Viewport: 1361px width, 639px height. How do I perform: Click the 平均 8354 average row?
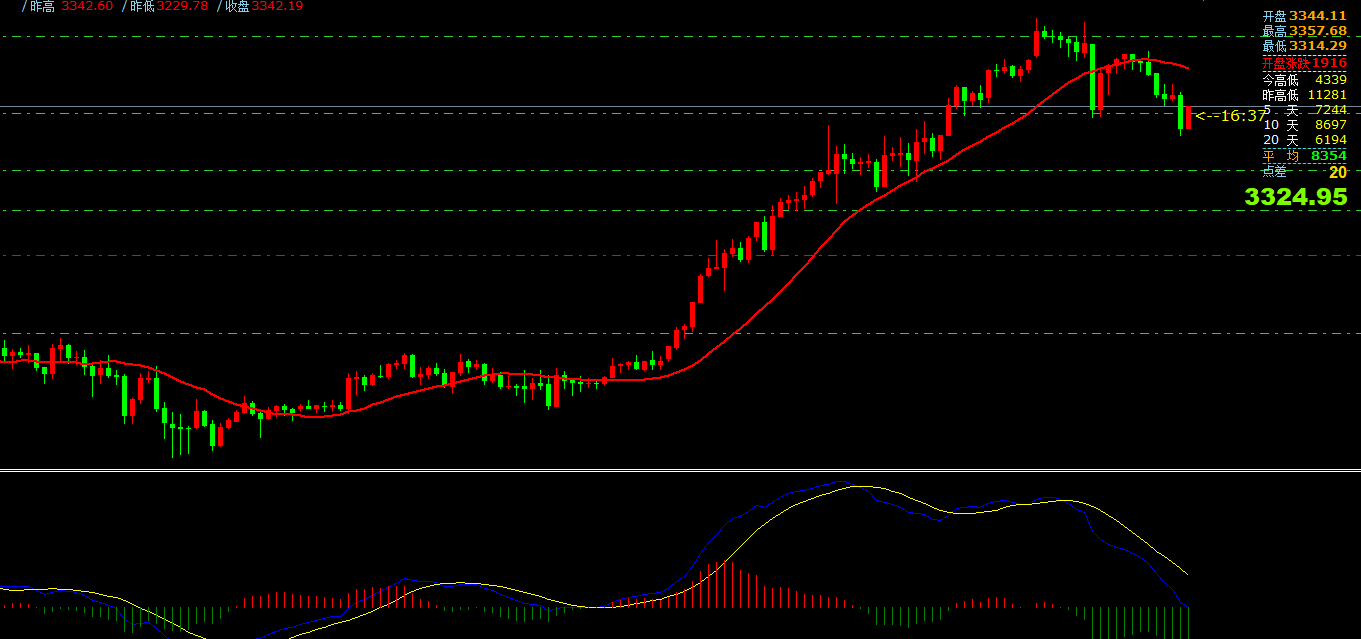point(1304,156)
